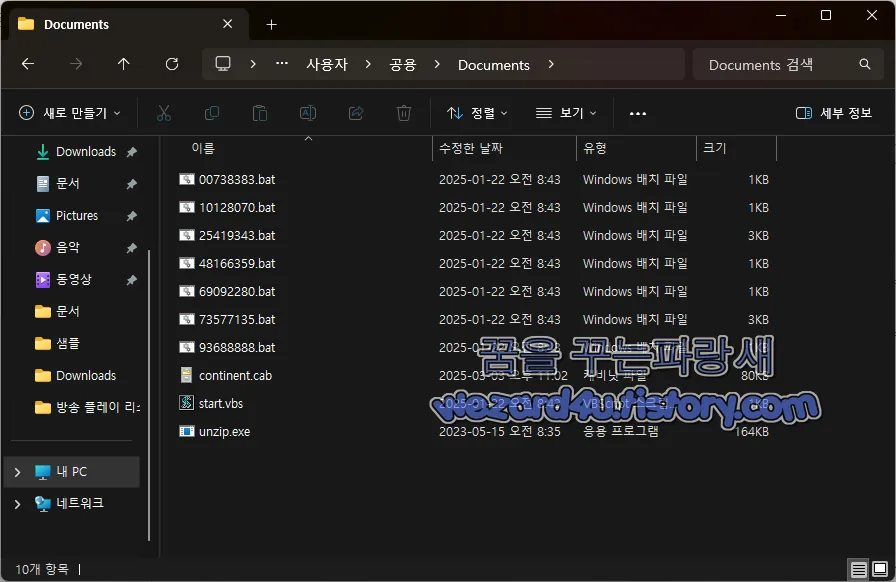Click the Copy icon in toolbar
The height and width of the screenshot is (582, 896).
212,113
